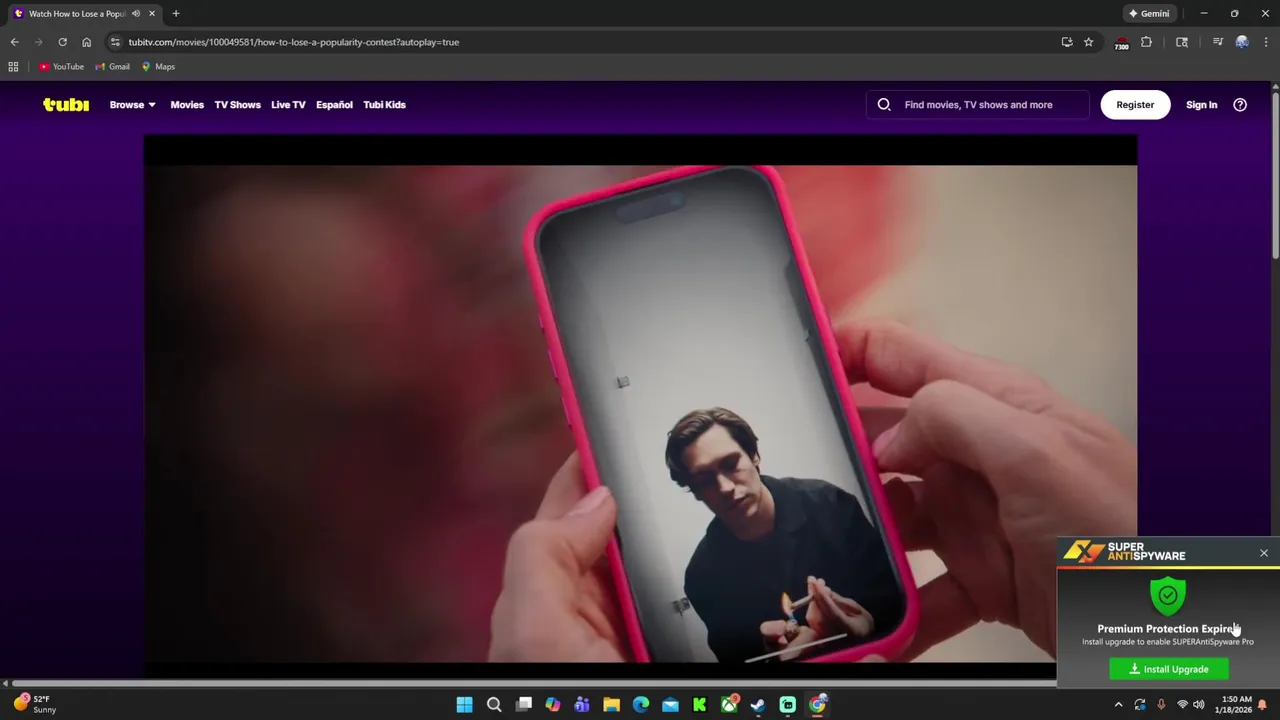
Task: Open the Movies section
Action: 187,104
